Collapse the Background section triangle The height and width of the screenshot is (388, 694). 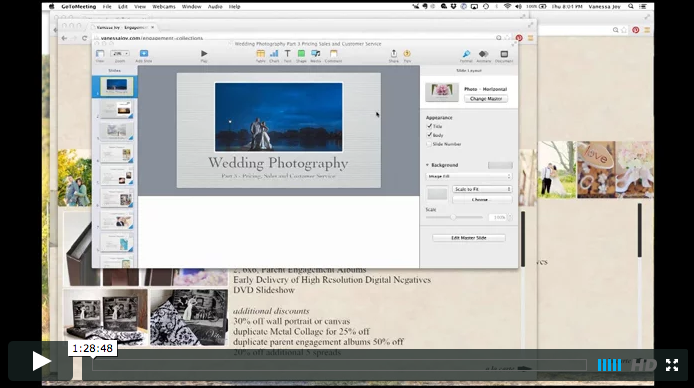[x=427, y=165]
